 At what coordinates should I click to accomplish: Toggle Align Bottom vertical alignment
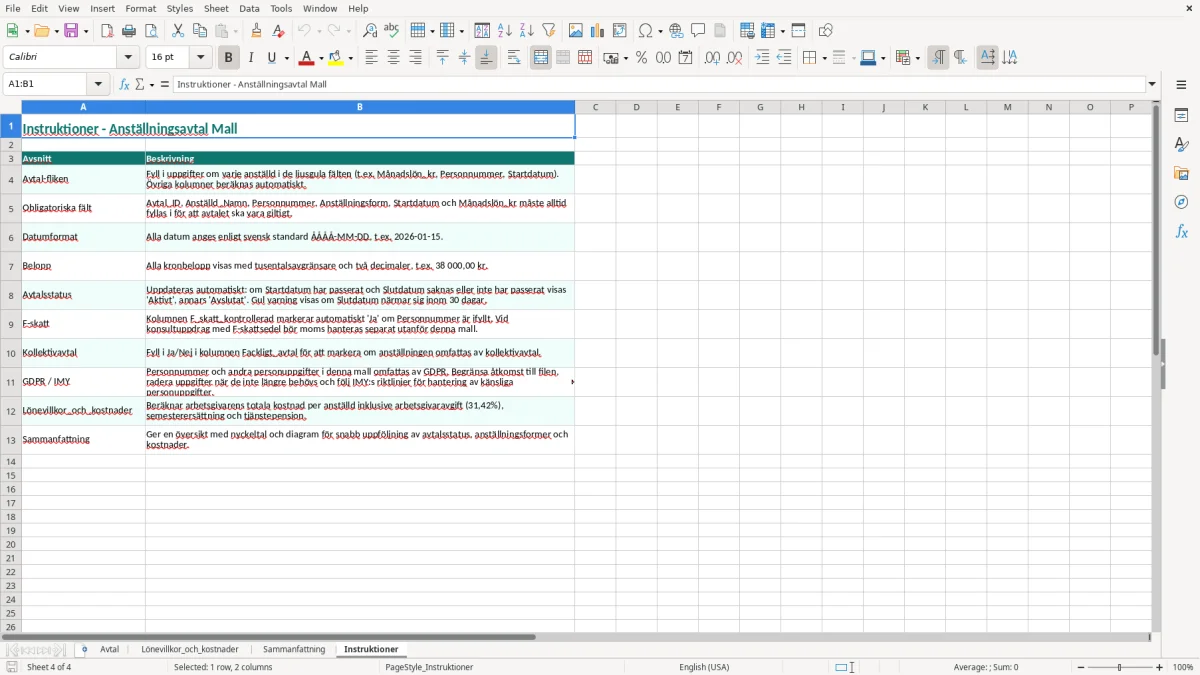486,58
